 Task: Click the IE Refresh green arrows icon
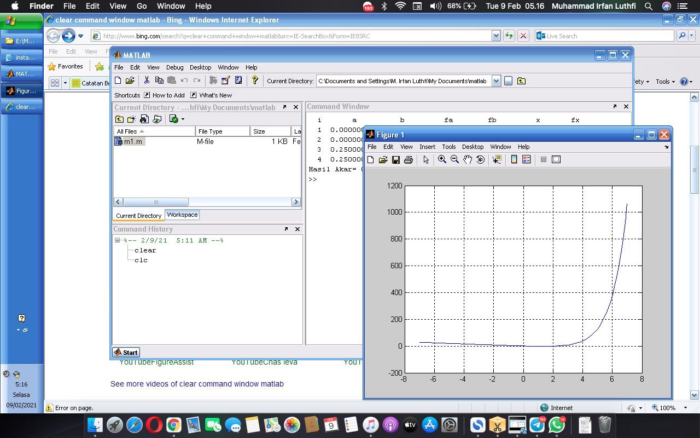point(509,36)
